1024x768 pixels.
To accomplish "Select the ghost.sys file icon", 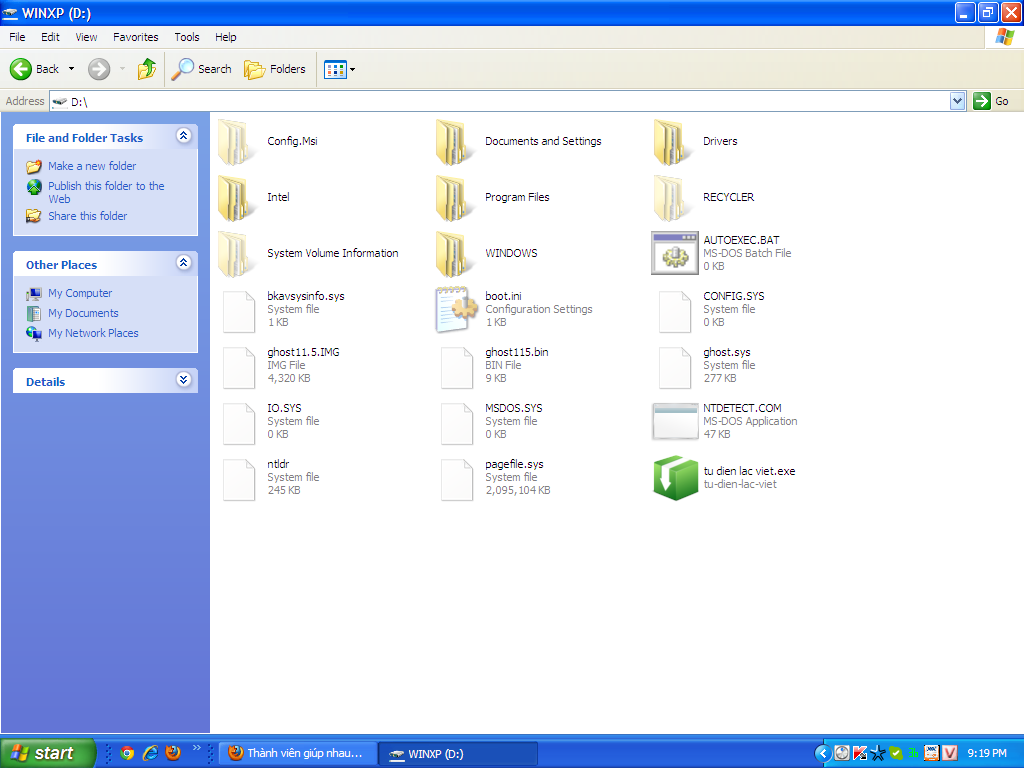I will tap(675, 368).
